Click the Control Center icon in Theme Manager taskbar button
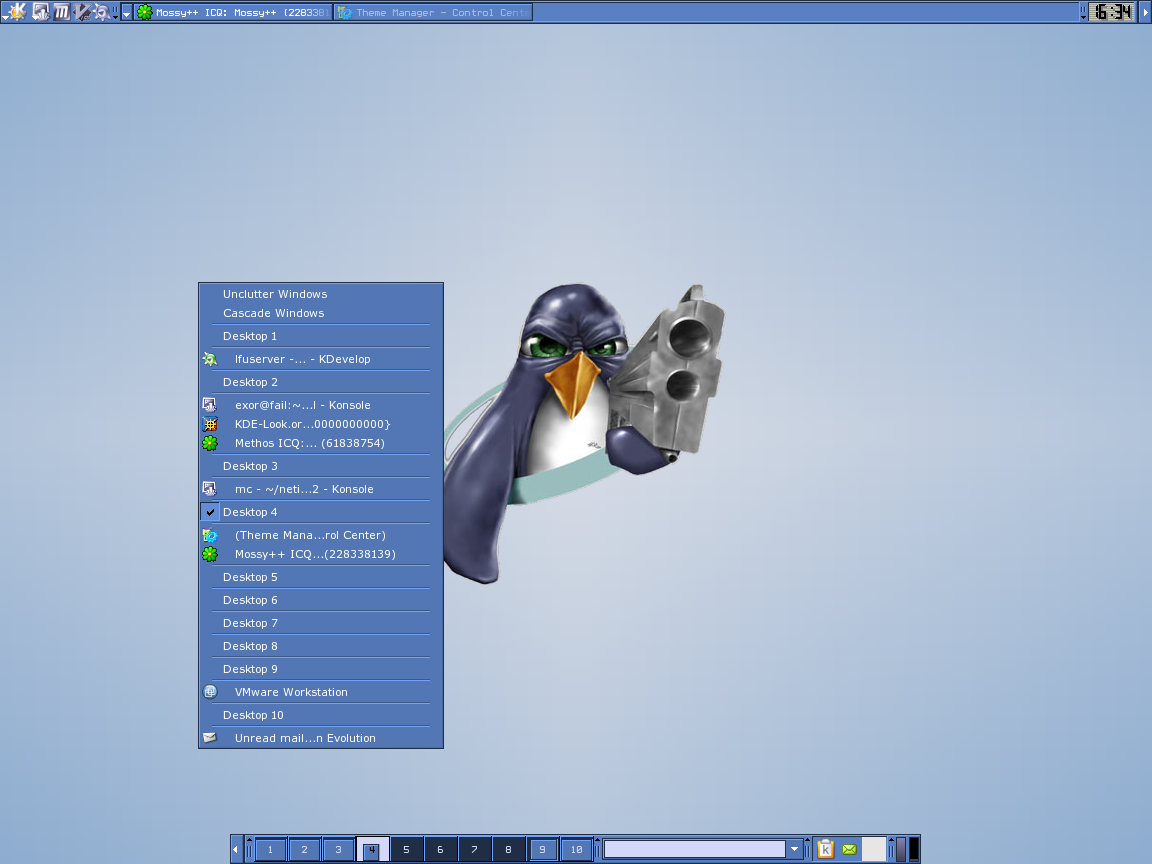The image size is (1152, 864). (345, 12)
